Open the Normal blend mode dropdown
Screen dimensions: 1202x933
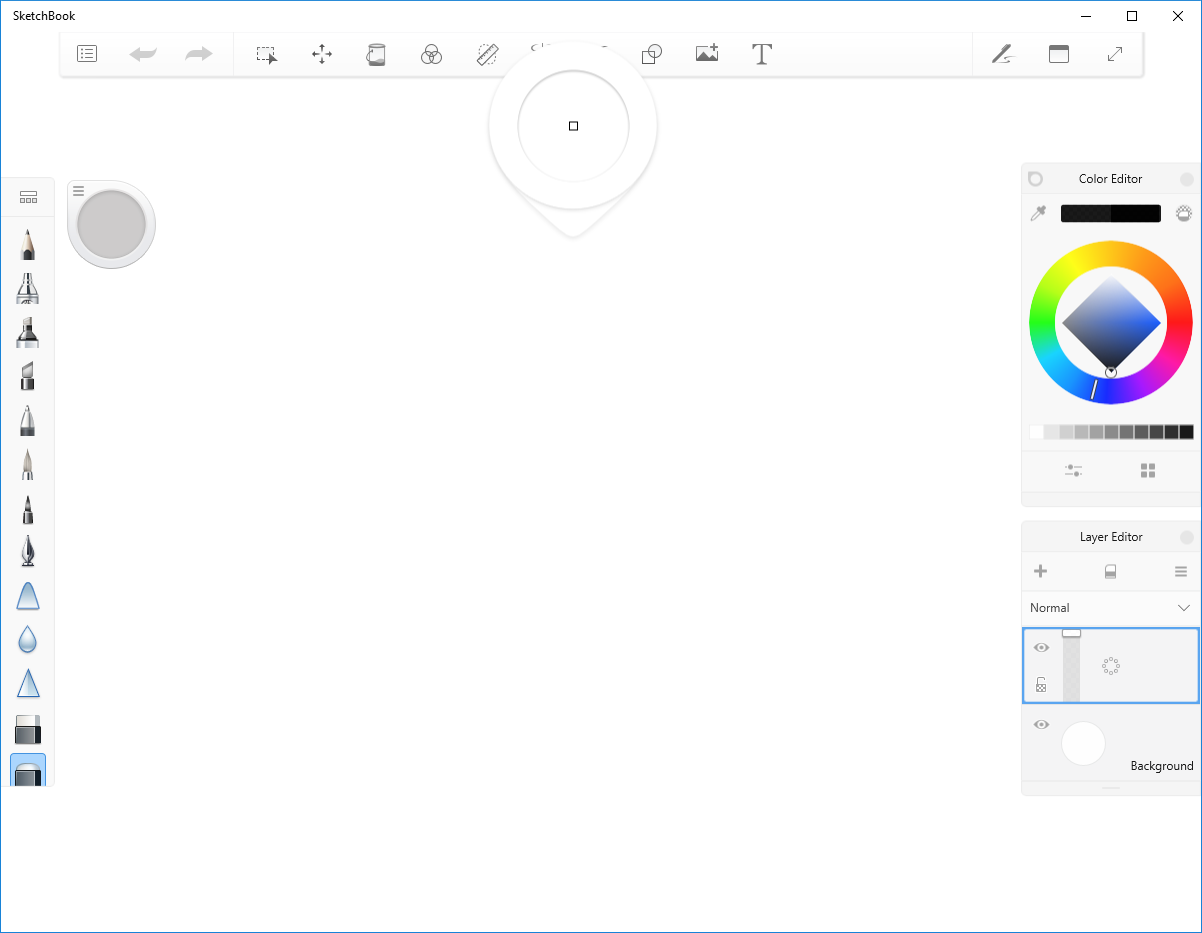point(1110,608)
